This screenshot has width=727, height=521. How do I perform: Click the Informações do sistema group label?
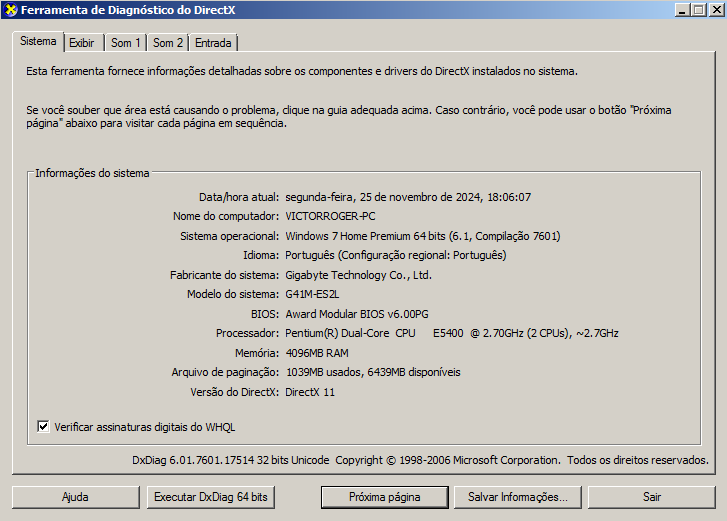(x=92, y=173)
